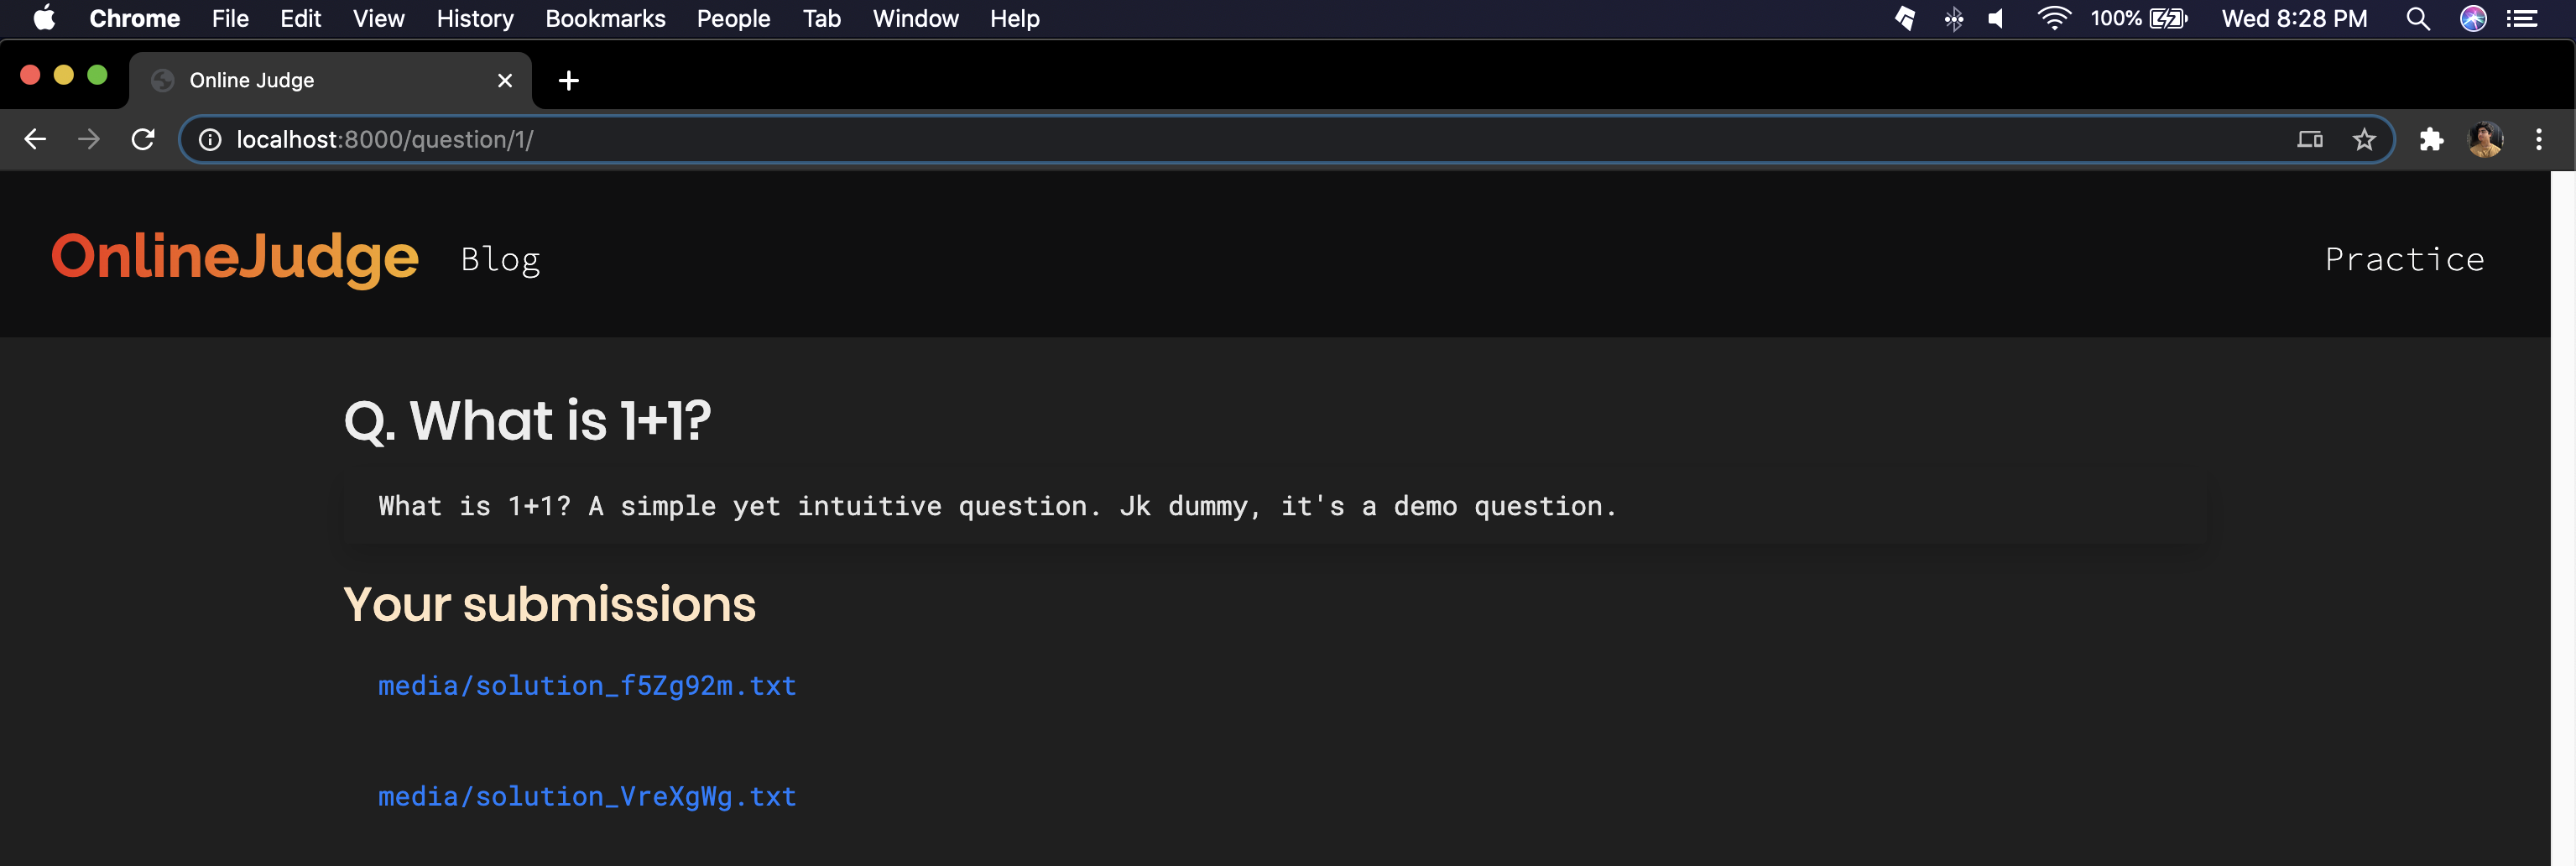Click the Chrome profile avatar
The image size is (2576, 866).
pyautogui.click(x=2485, y=139)
